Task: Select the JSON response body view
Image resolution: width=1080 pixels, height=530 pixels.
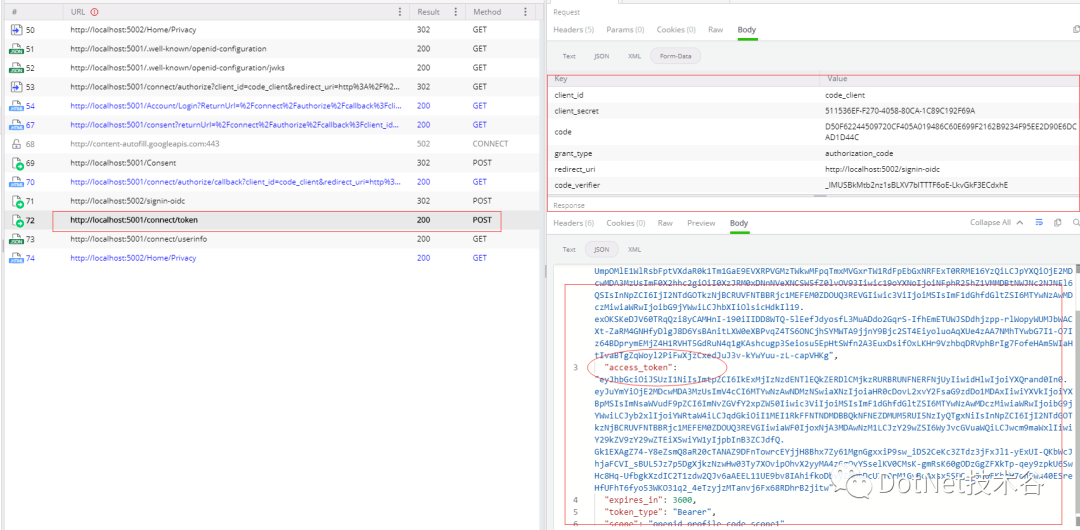Action: point(602,249)
